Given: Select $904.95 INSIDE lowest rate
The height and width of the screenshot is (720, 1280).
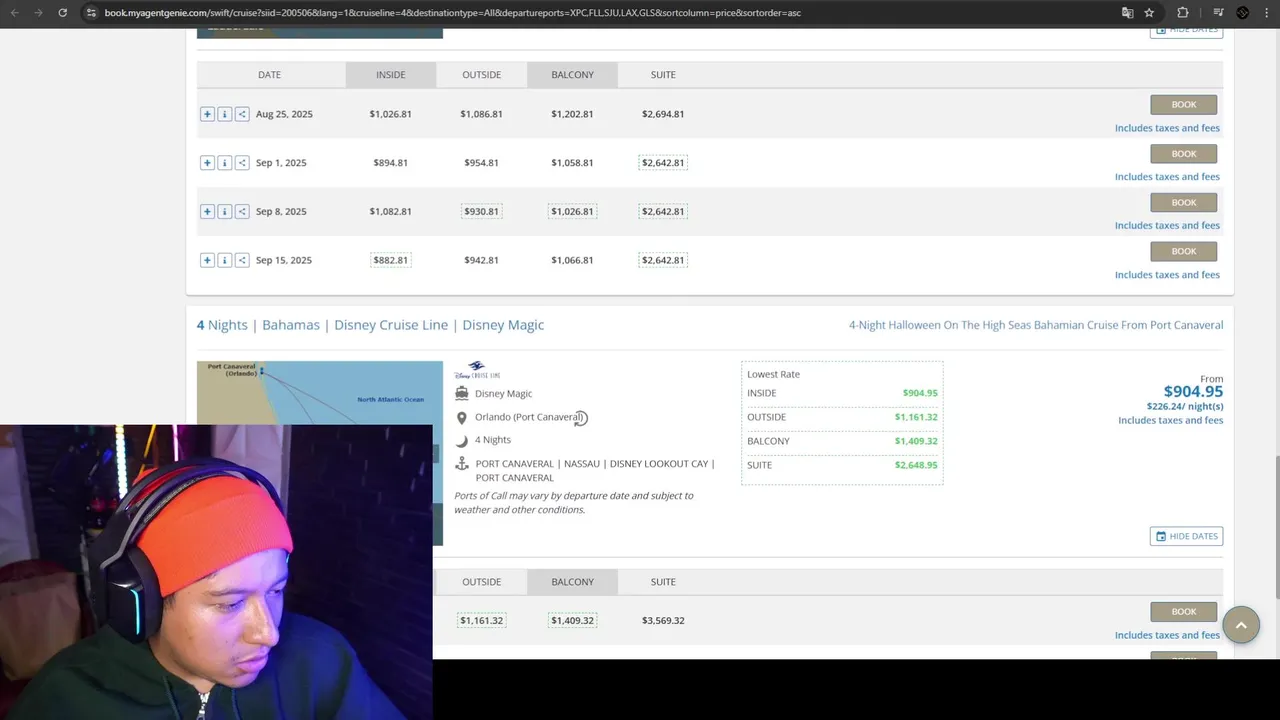Looking at the screenshot, I should [x=920, y=393].
